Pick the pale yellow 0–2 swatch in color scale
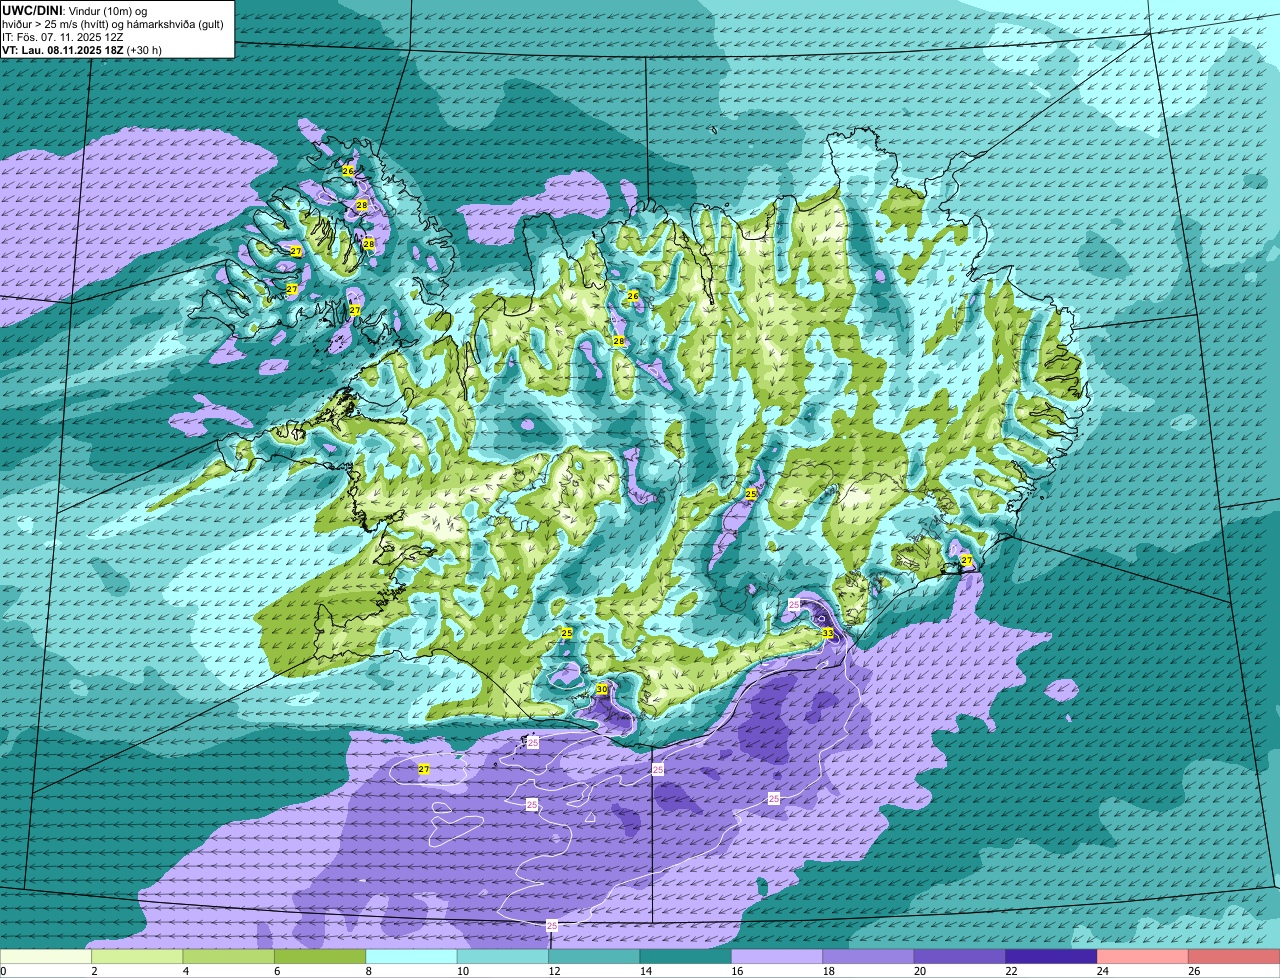Viewport: 1280px width, 978px height. [45, 957]
